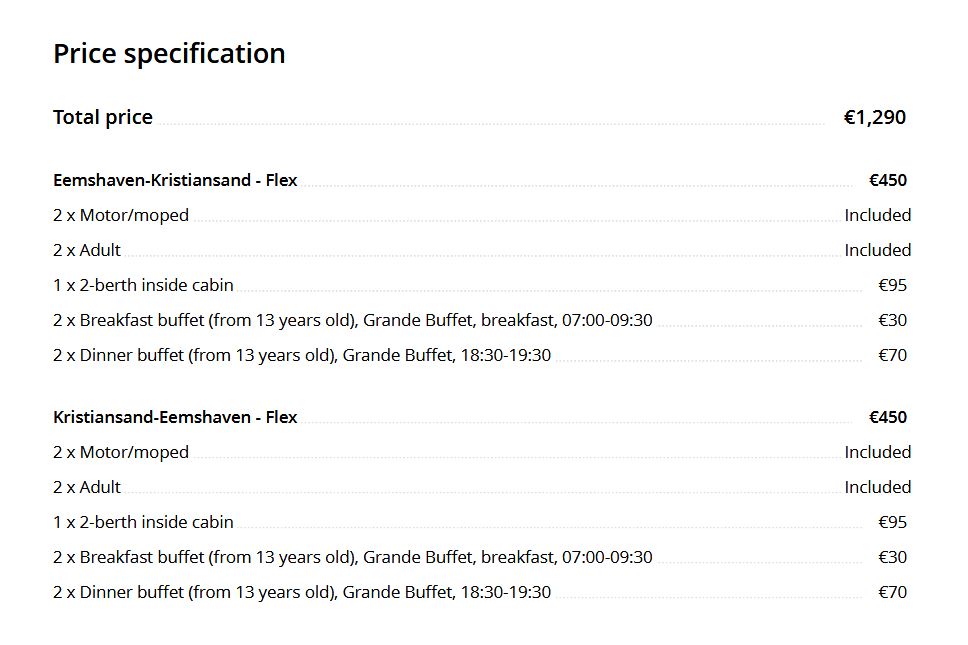Click the Dinner buffet line under Eemshaven-Kristiansand
Screen dimensions: 968x645
(301, 356)
